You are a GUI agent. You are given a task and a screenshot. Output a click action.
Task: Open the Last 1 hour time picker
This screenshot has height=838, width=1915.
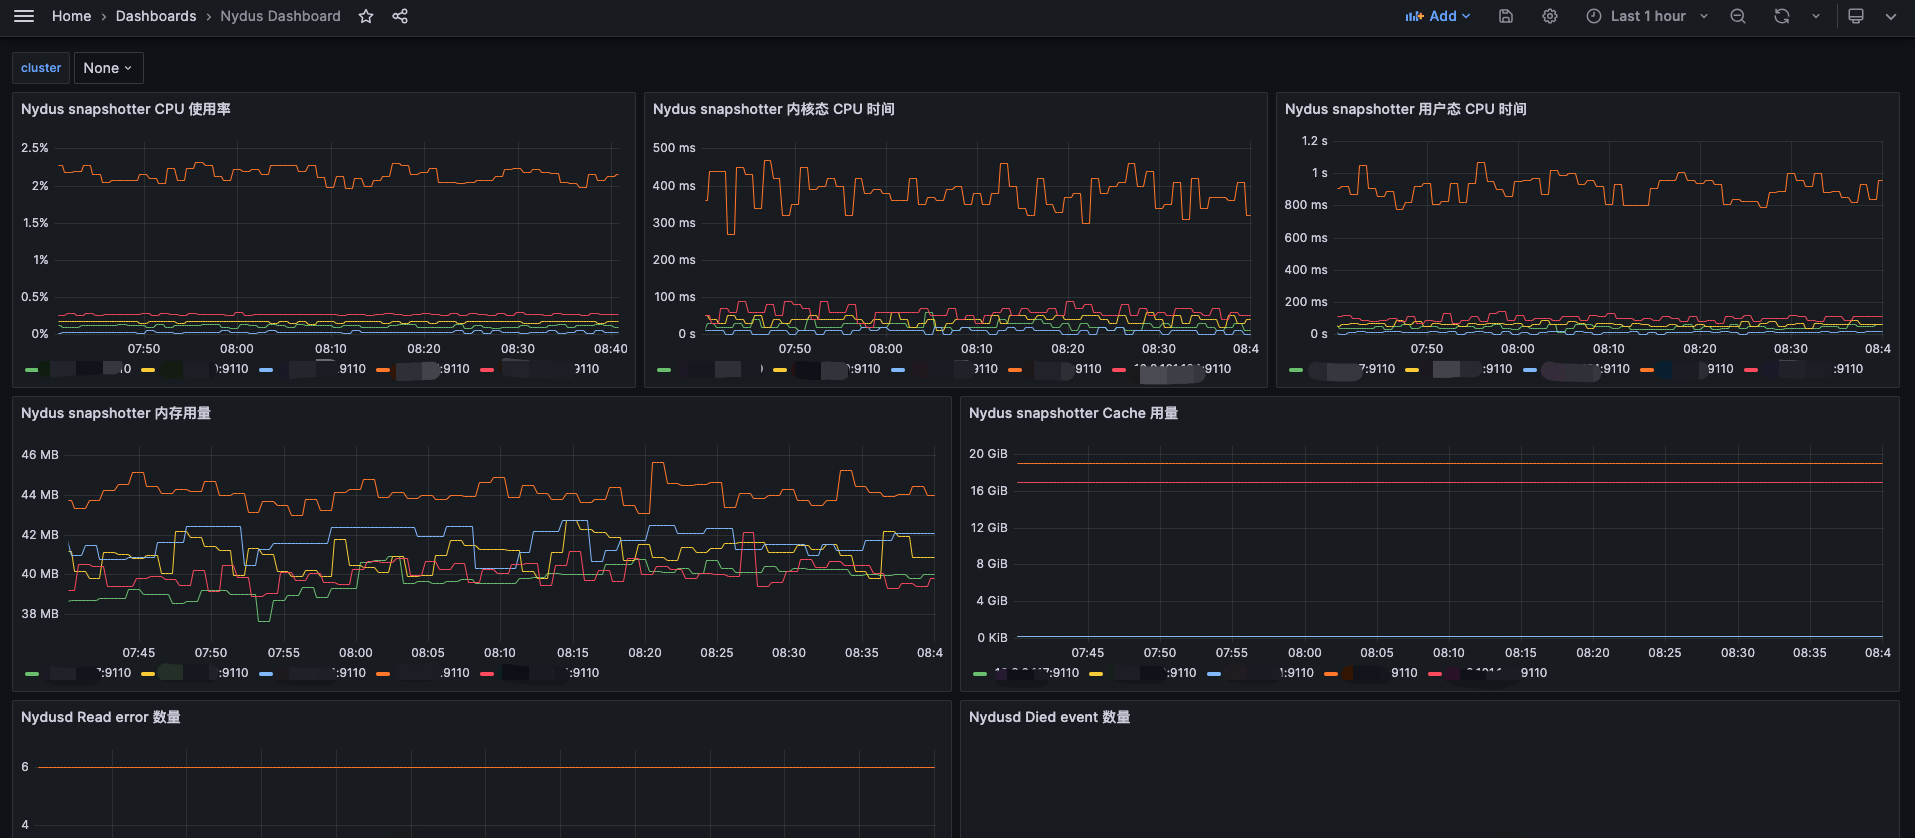(x=1647, y=16)
